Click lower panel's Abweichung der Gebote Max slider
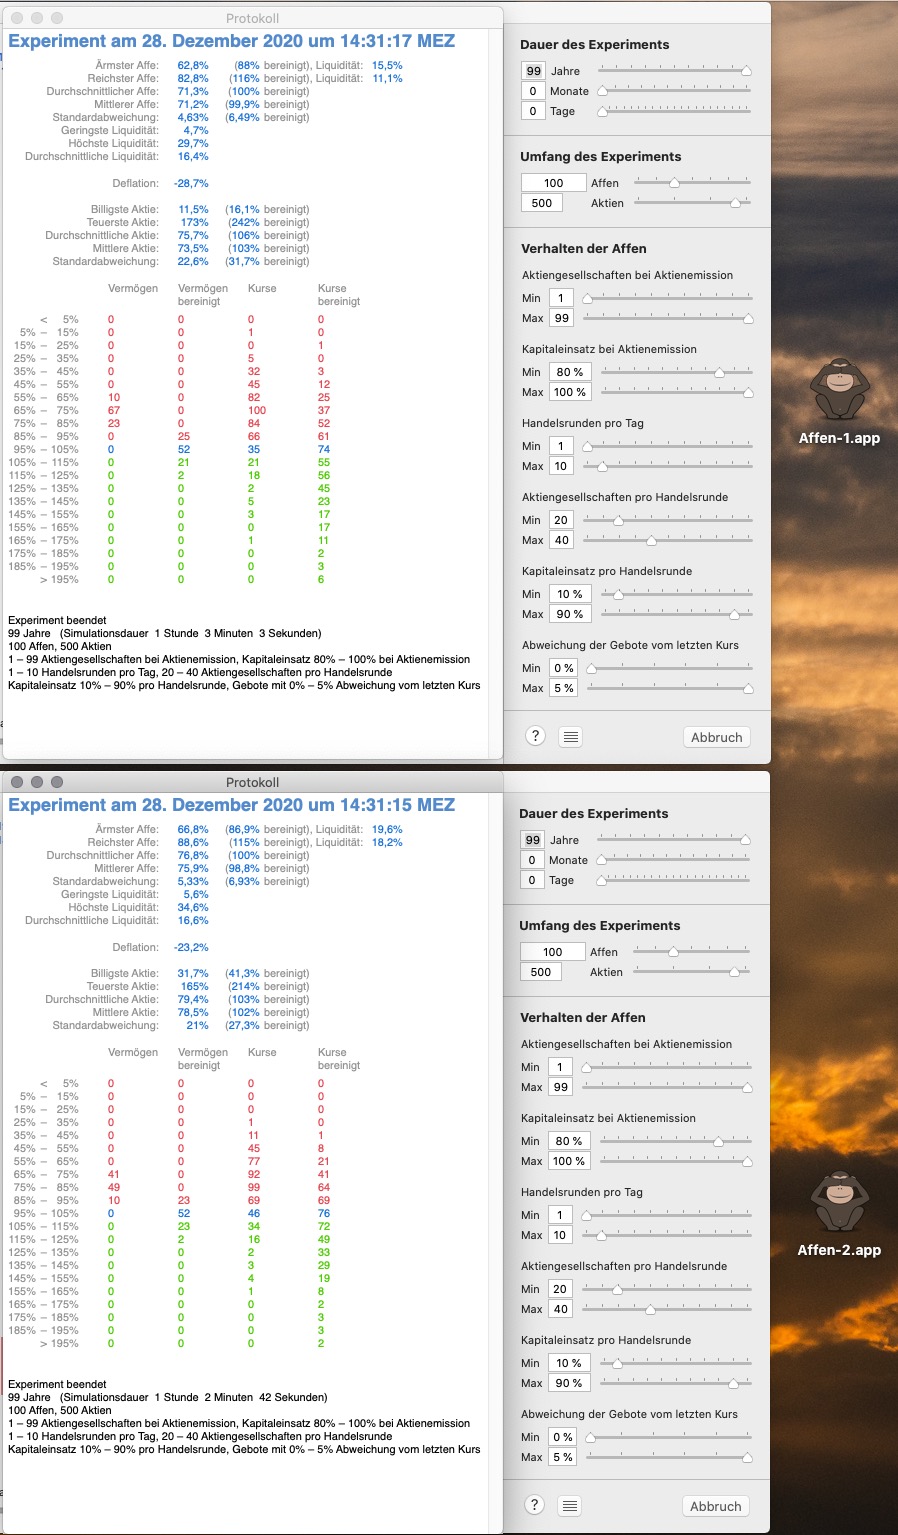This screenshot has width=898, height=1535. [x=669, y=1457]
